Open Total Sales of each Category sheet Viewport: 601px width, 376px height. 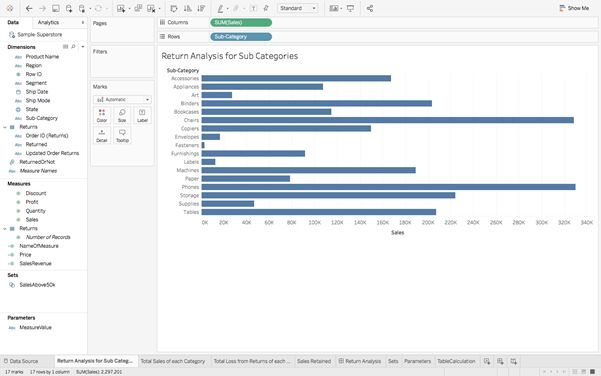(173, 361)
